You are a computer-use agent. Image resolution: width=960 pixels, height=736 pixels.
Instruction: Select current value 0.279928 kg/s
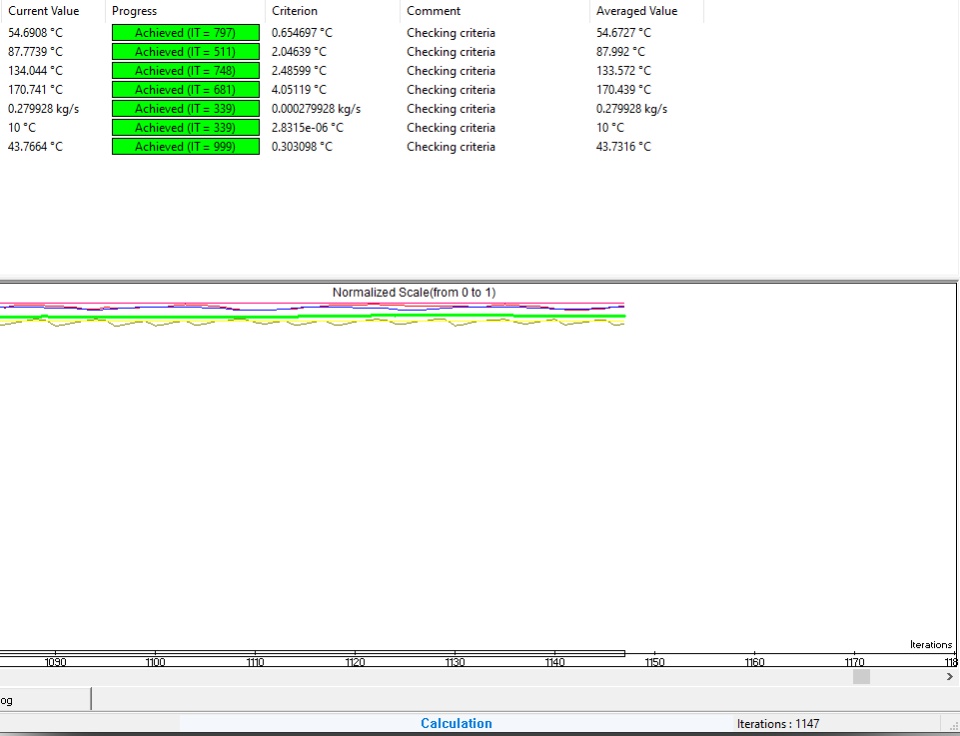point(43,108)
